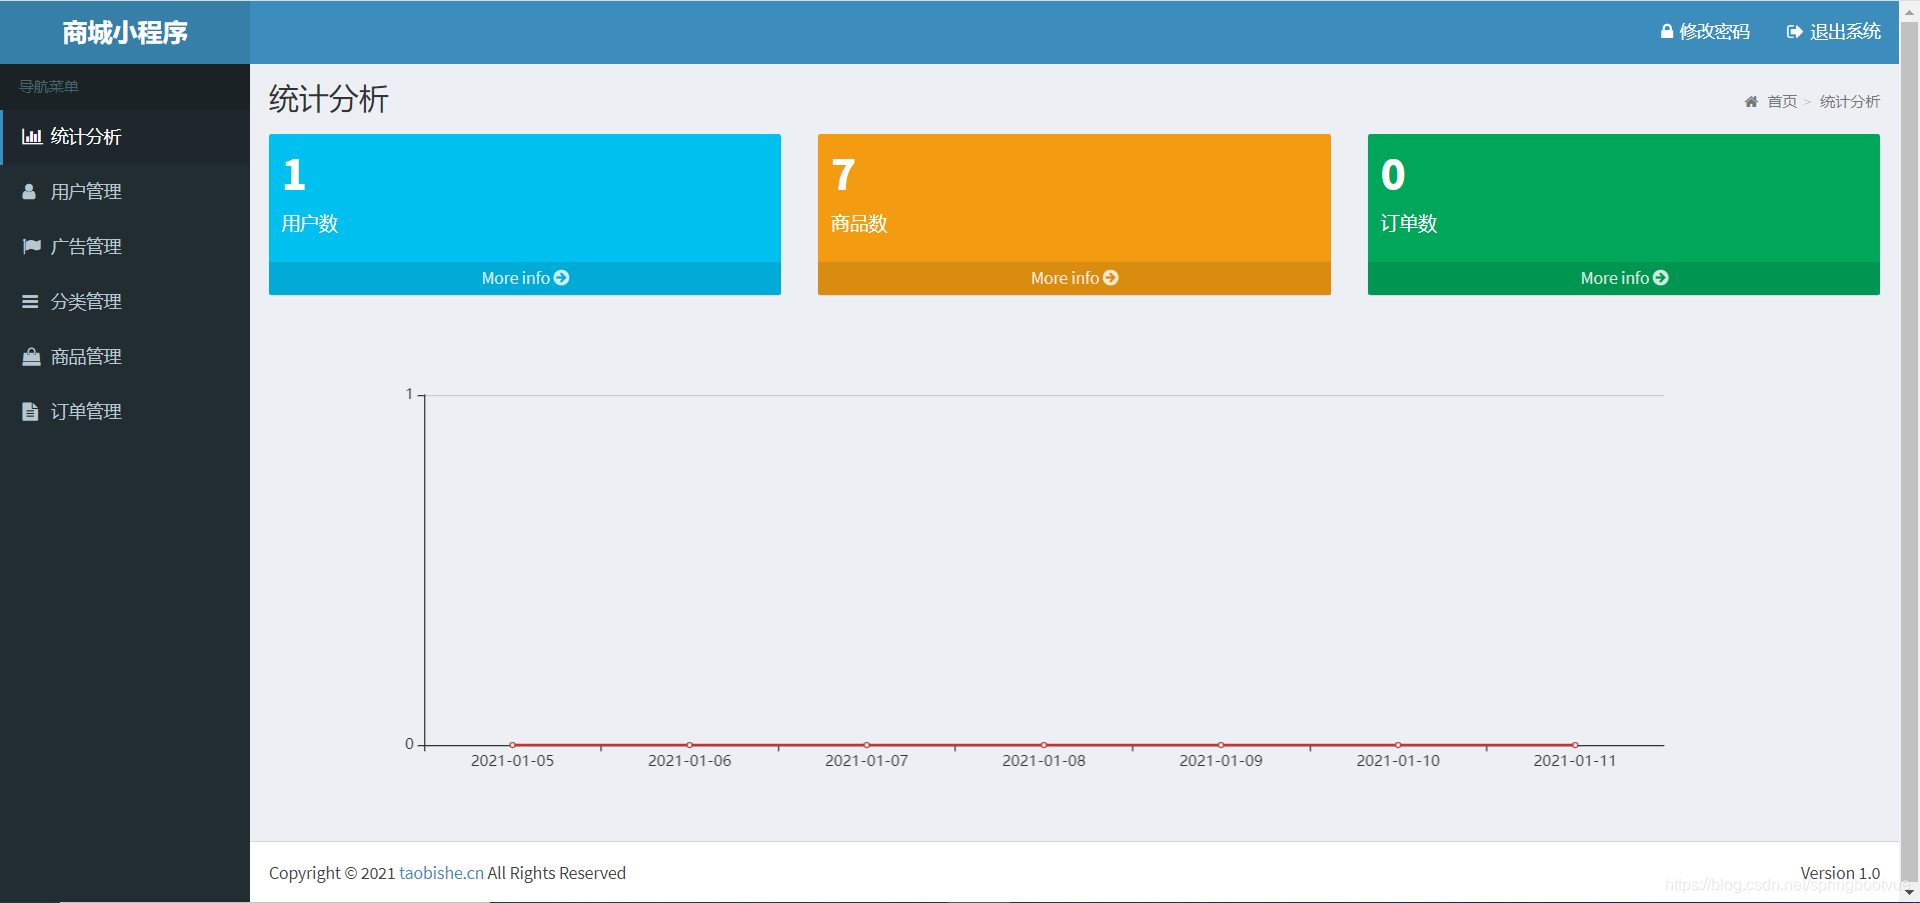Click the user icon beside 用户管理
Screen dimensions: 1920x903
(29, 192)
